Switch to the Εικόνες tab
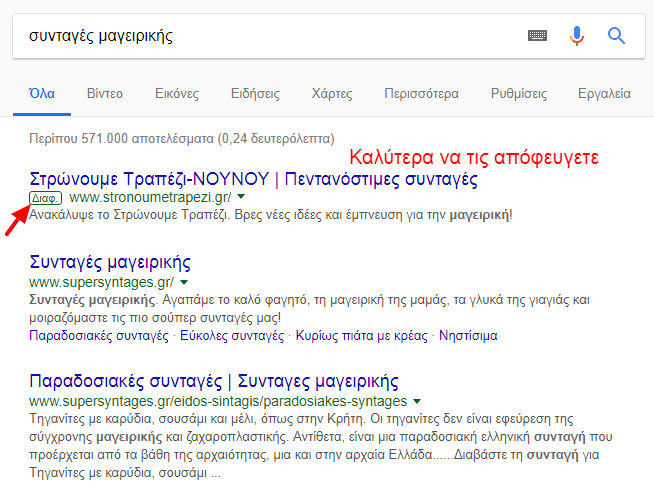The width and height of the screenshot is (654, 492). (x=177, y=94)
